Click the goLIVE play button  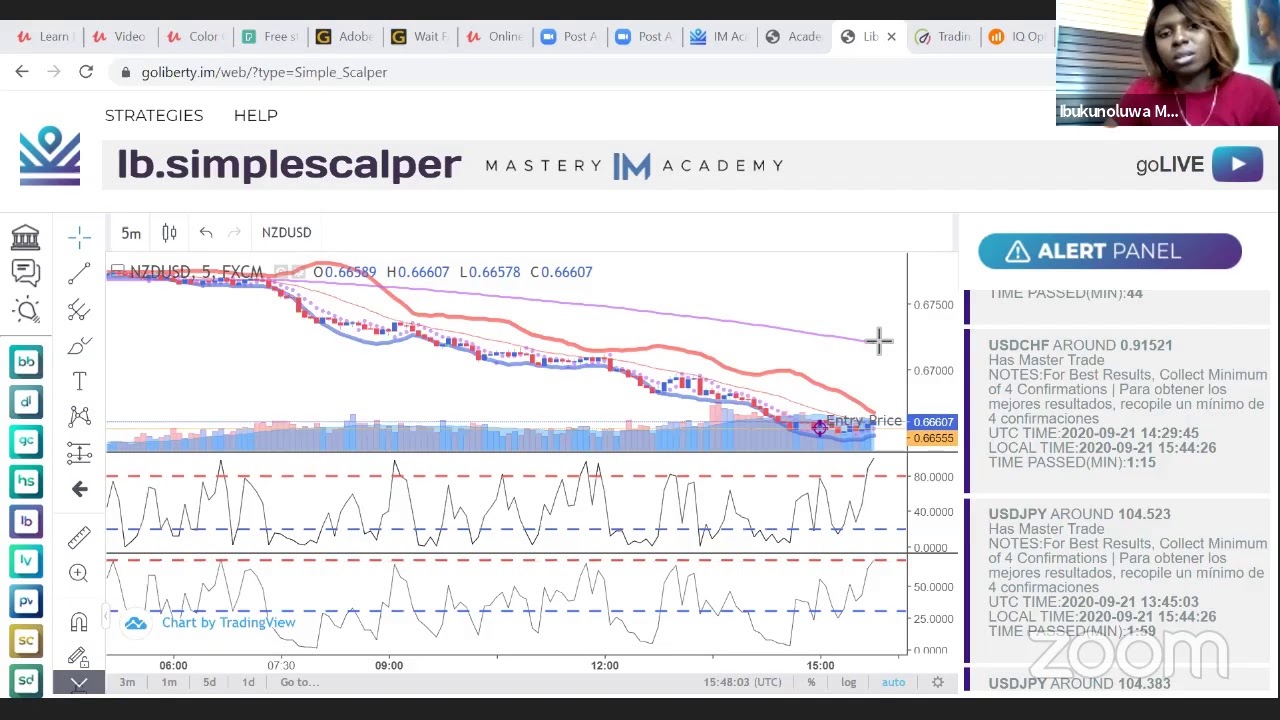click(1238, 164)
